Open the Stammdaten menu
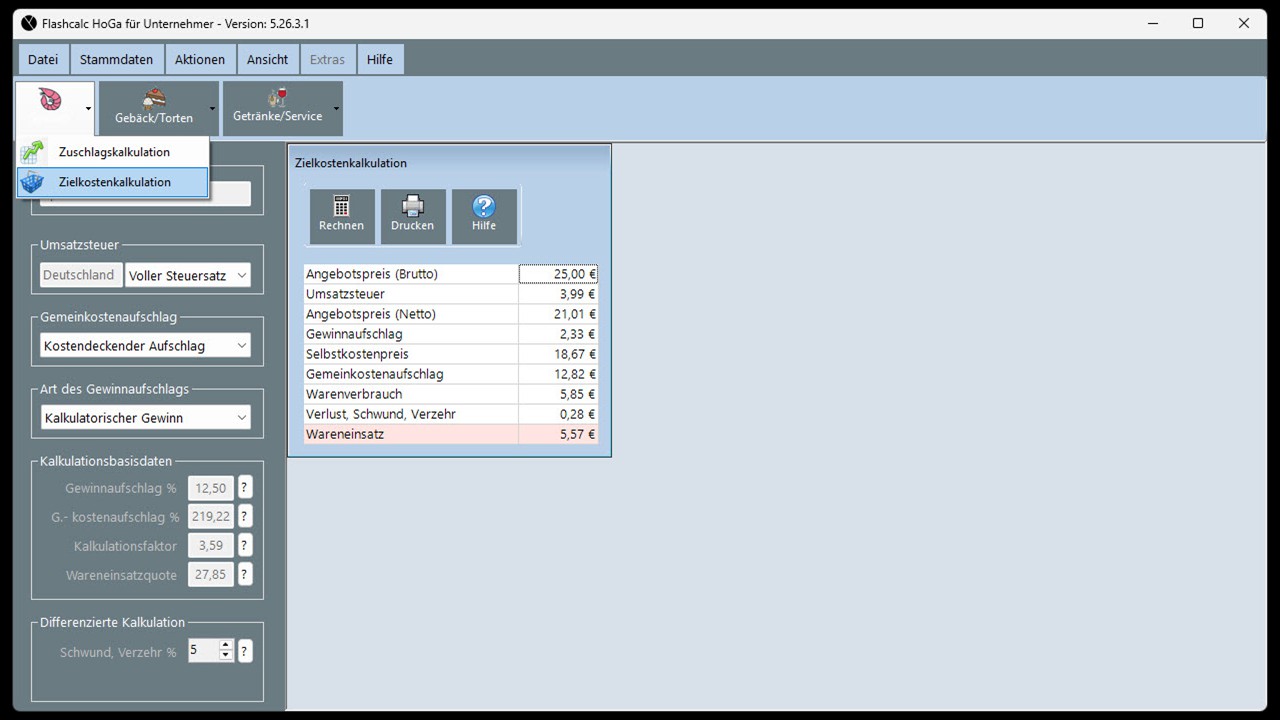This screenshot has height=720, width=1280. 116,59
